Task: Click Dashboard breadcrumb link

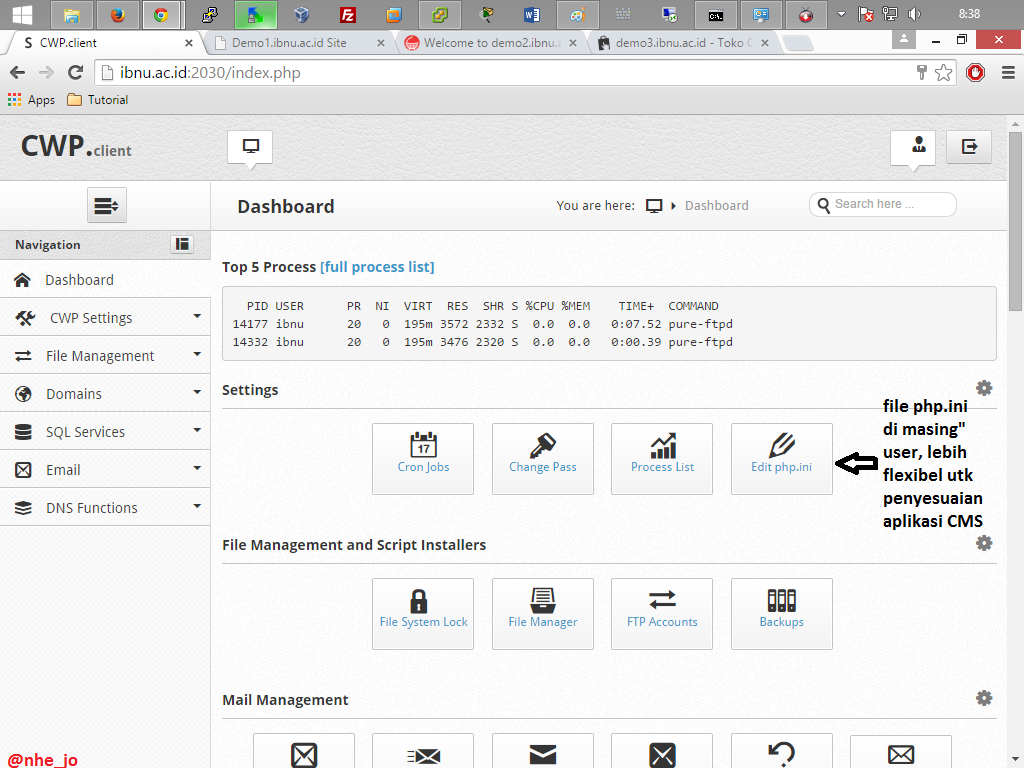Action: [x=716, y=206]
